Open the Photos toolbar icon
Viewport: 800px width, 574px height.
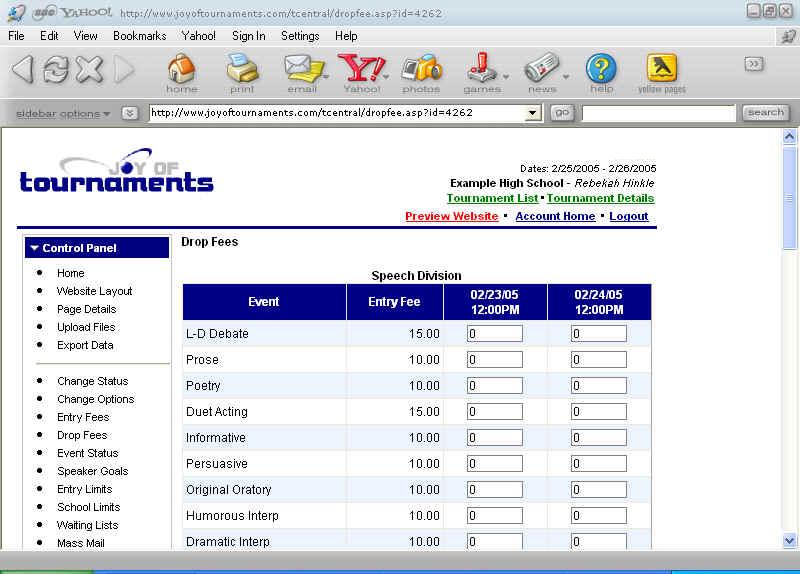[421, 70]
